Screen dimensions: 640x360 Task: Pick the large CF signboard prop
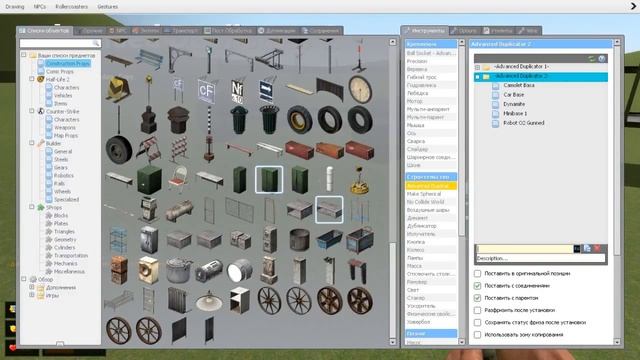pos(206,91)
